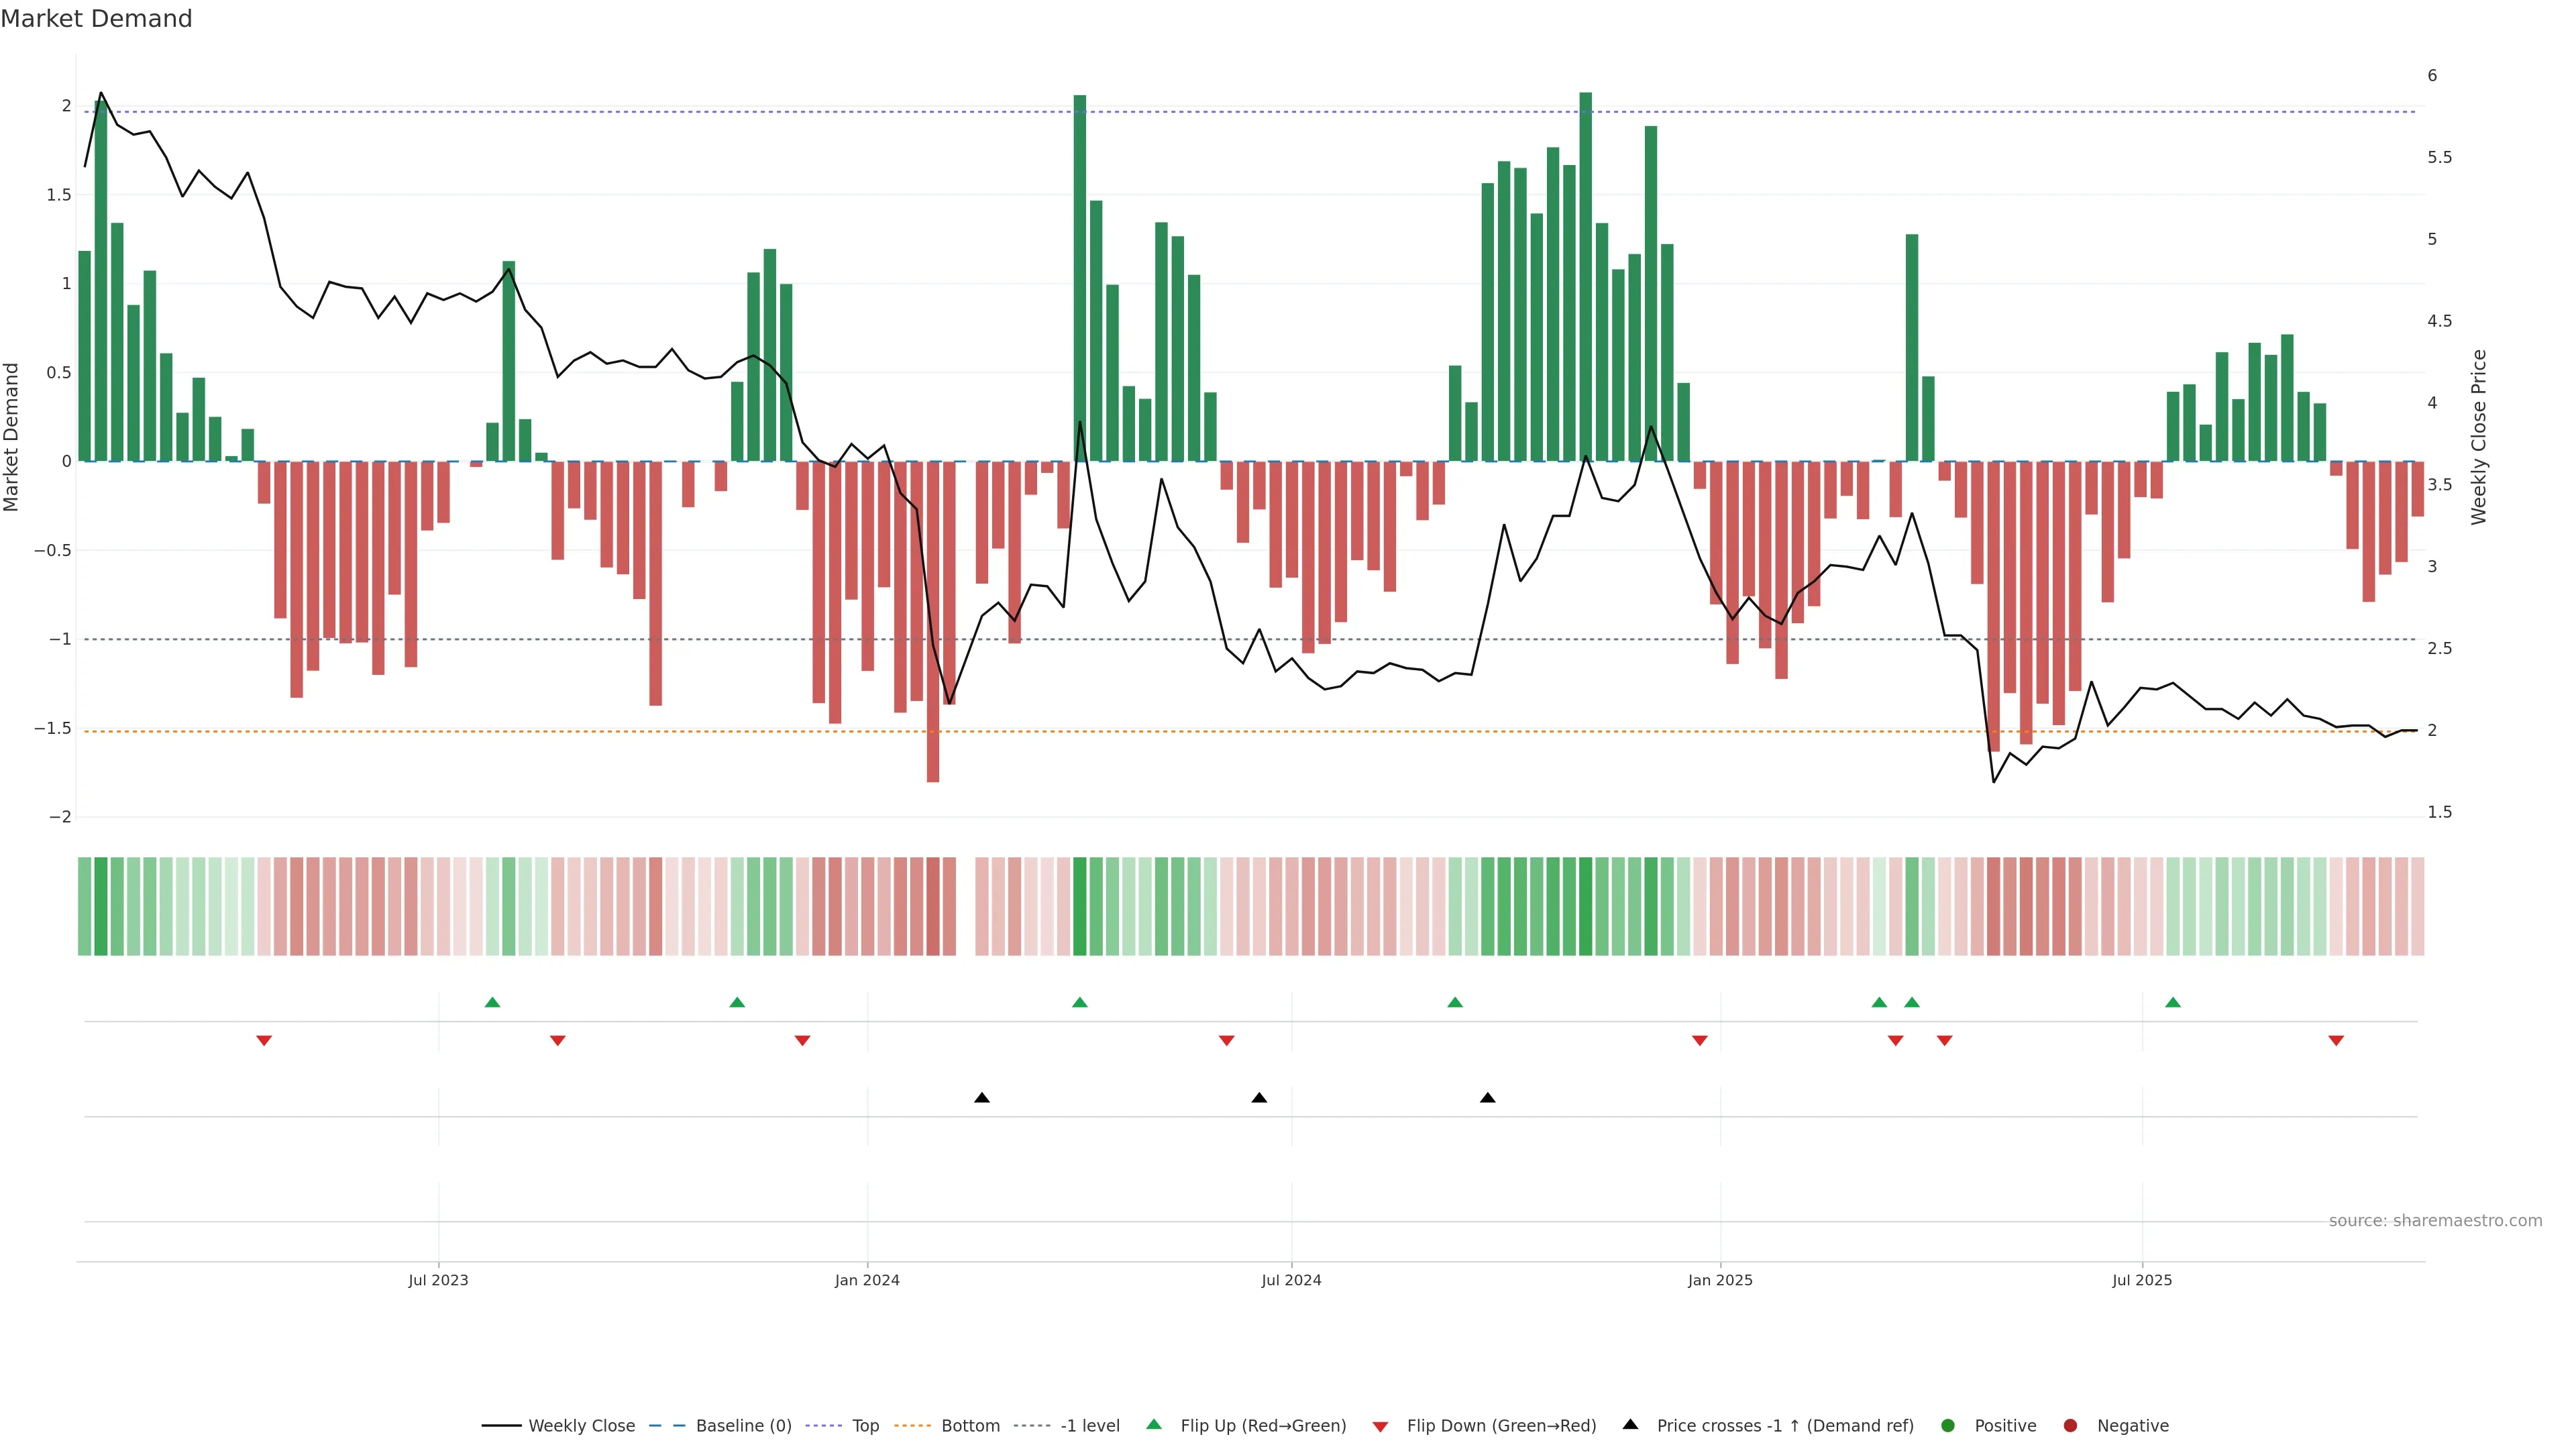Click the leftmost green Flip Up marker
The width and height of the screenshot is (2576, 1449).
point(492,1002)
